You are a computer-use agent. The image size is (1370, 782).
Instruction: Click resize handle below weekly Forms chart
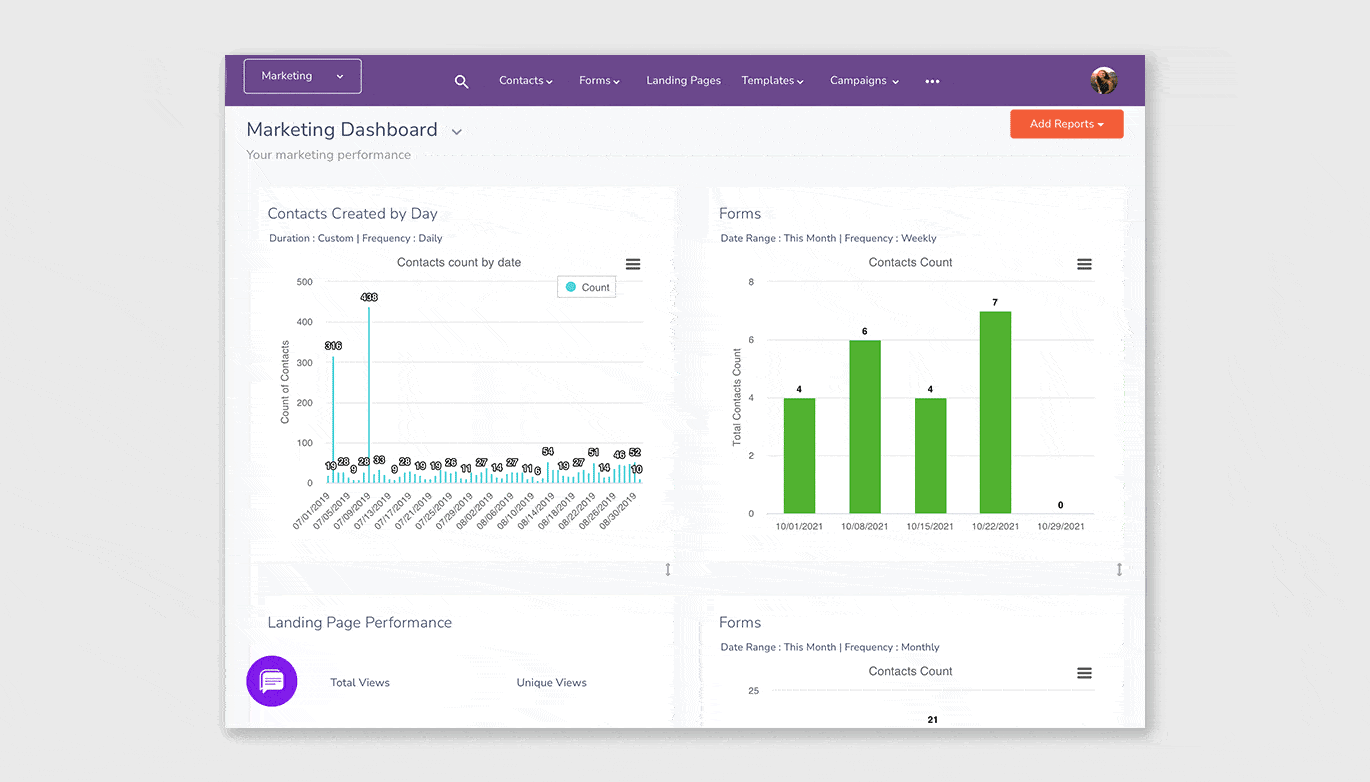coord(1119,570)
